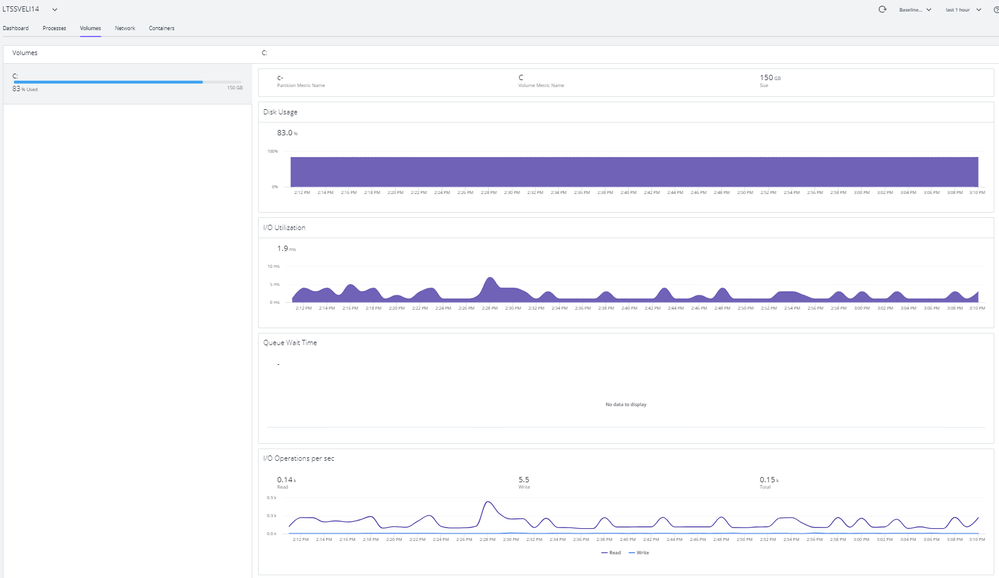
Task: Click the peak in the I/O Utilization chart
Action: pos(490,281)
